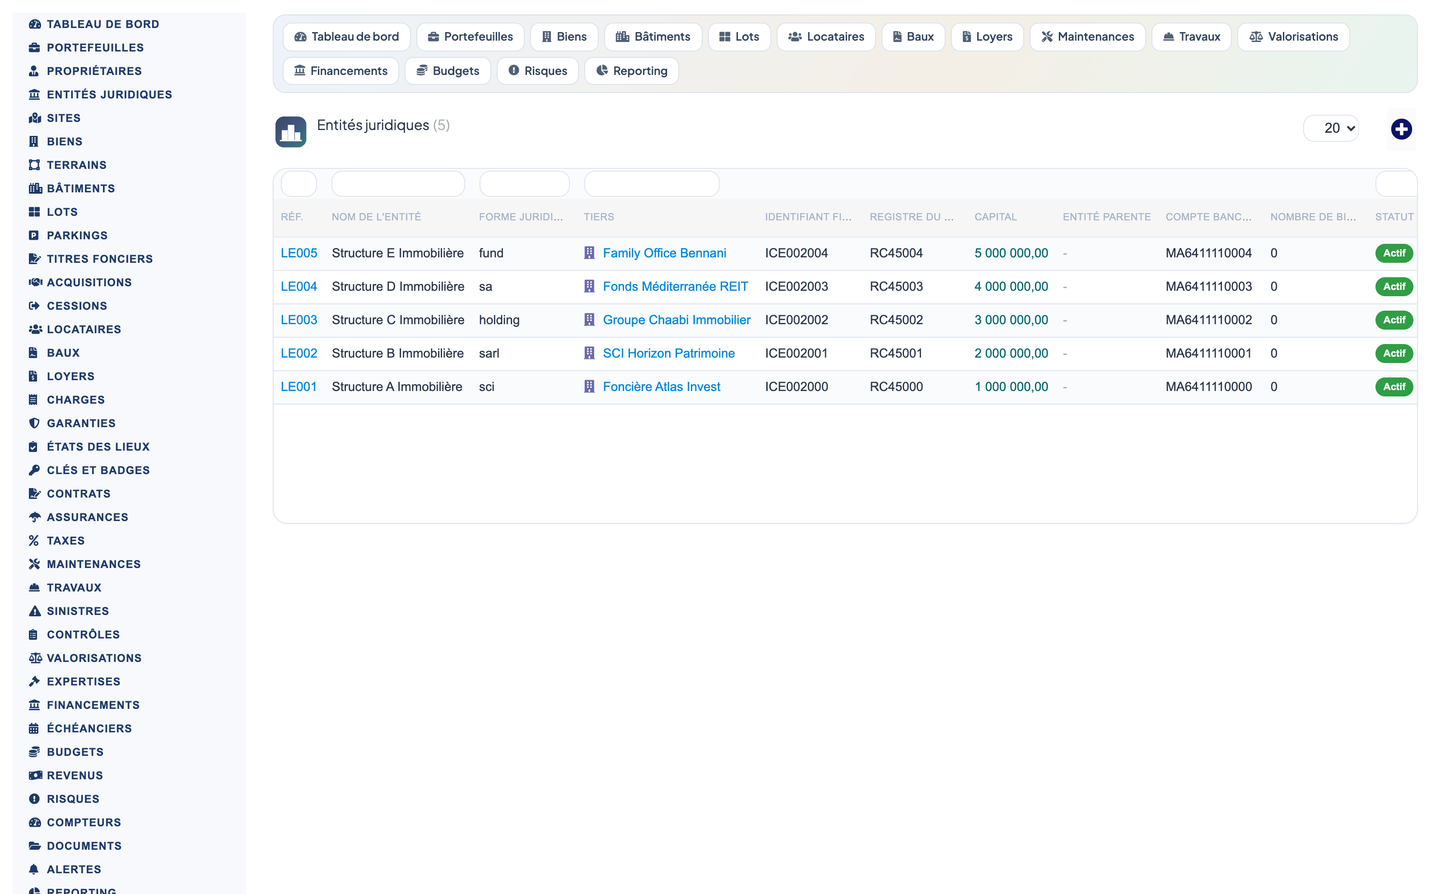Screen dimensions: 1445x894
Task: Open the Risques top tab
Action: pos(537,71)
